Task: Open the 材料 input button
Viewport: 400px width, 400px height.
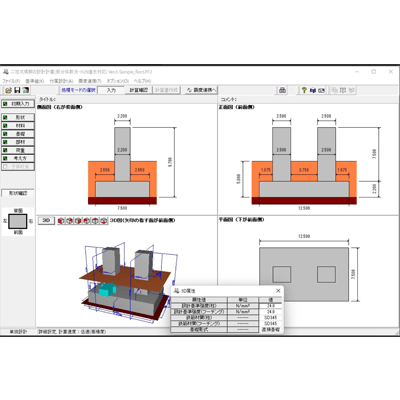Action: point(18,126)
